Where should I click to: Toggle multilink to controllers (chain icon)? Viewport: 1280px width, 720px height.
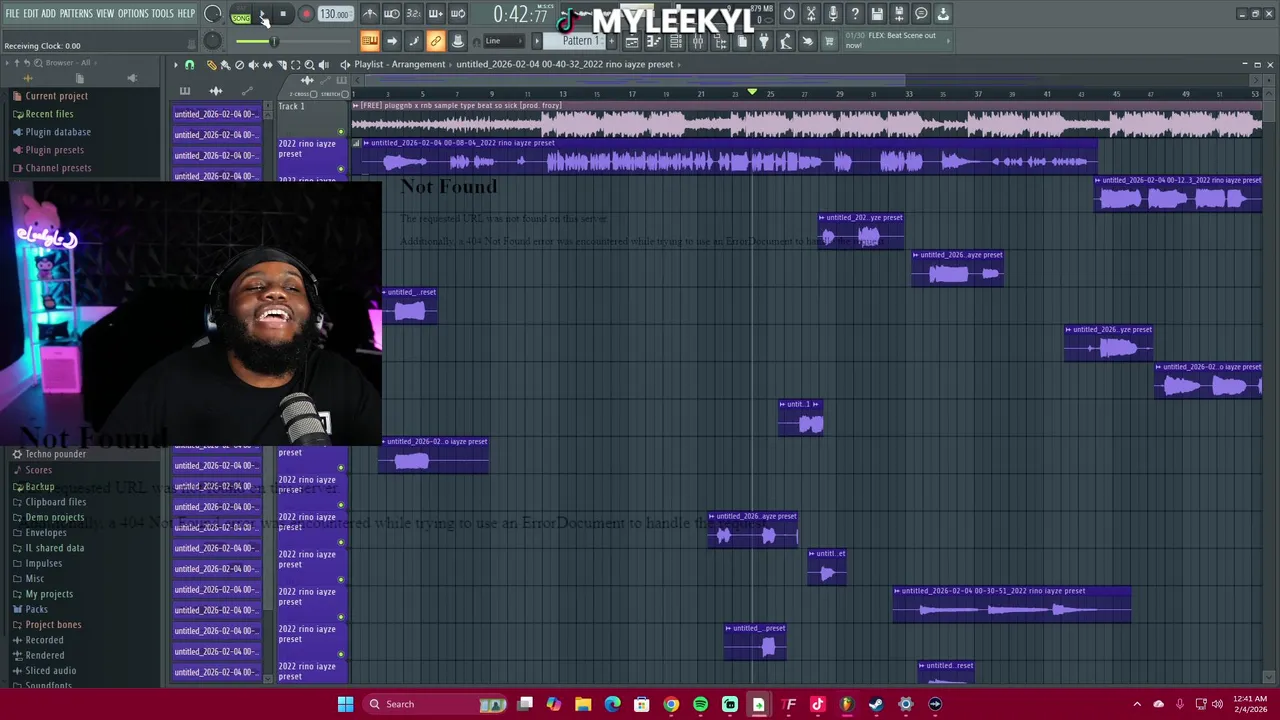(x=435, y=41)
